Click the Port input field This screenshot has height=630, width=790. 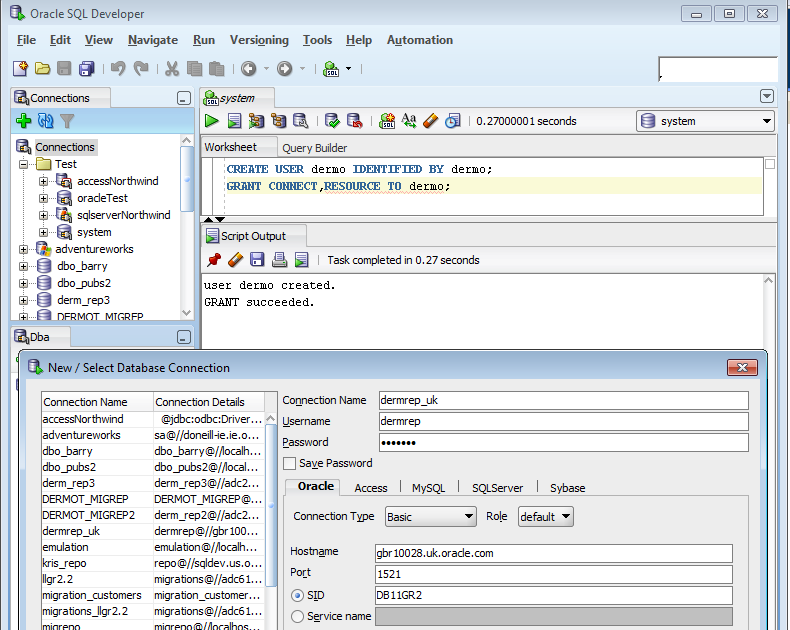553,575
